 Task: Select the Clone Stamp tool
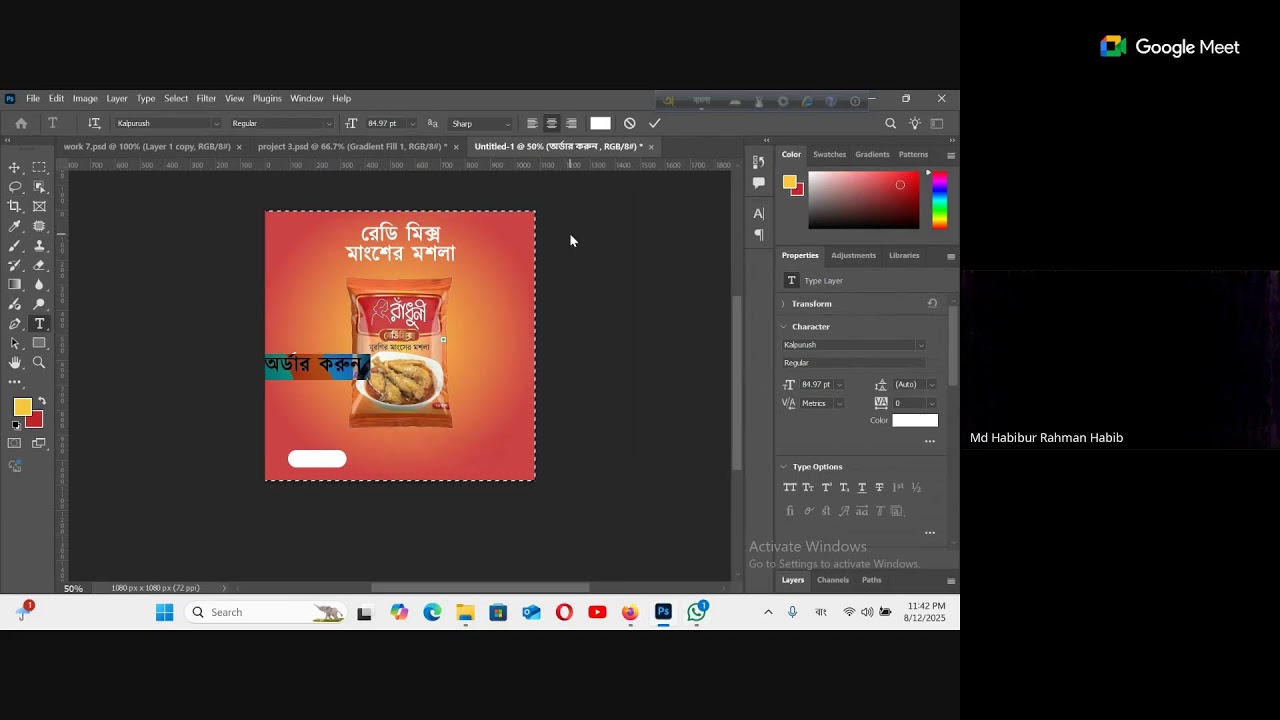[39, 245]
